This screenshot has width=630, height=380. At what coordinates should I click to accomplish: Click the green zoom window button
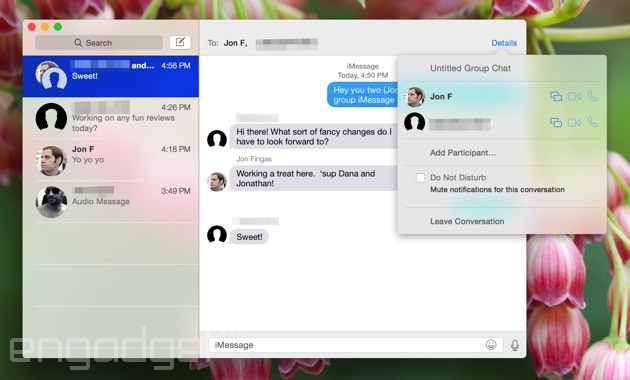(x=58, y=27)
